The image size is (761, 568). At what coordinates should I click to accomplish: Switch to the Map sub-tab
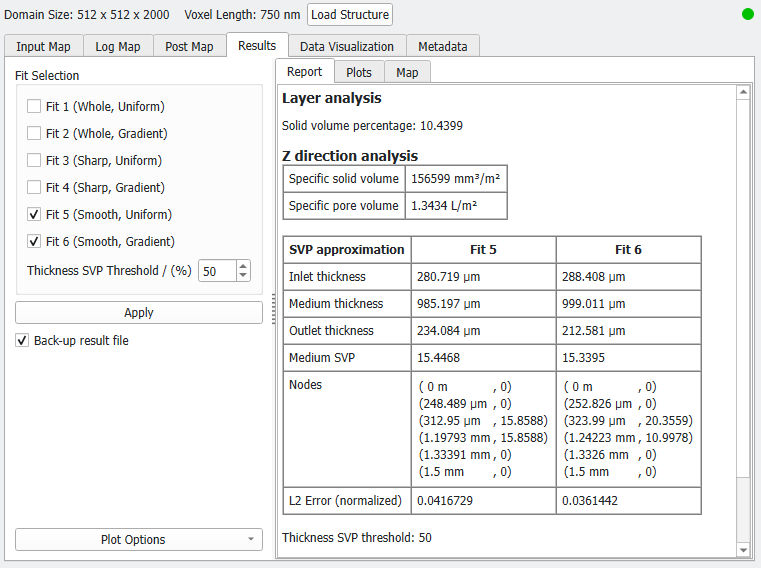pos(407,73)
